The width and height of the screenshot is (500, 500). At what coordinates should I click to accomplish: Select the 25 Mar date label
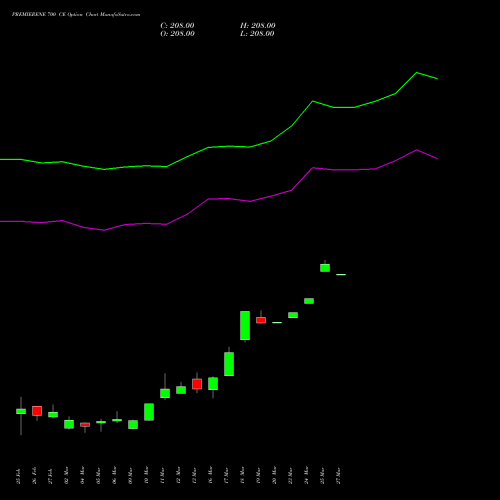tap(323, 476)
